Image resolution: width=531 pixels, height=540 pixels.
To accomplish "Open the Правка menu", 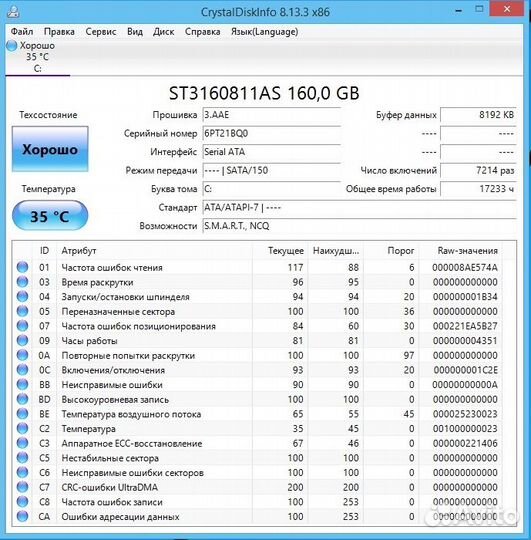I will (59, 32).
